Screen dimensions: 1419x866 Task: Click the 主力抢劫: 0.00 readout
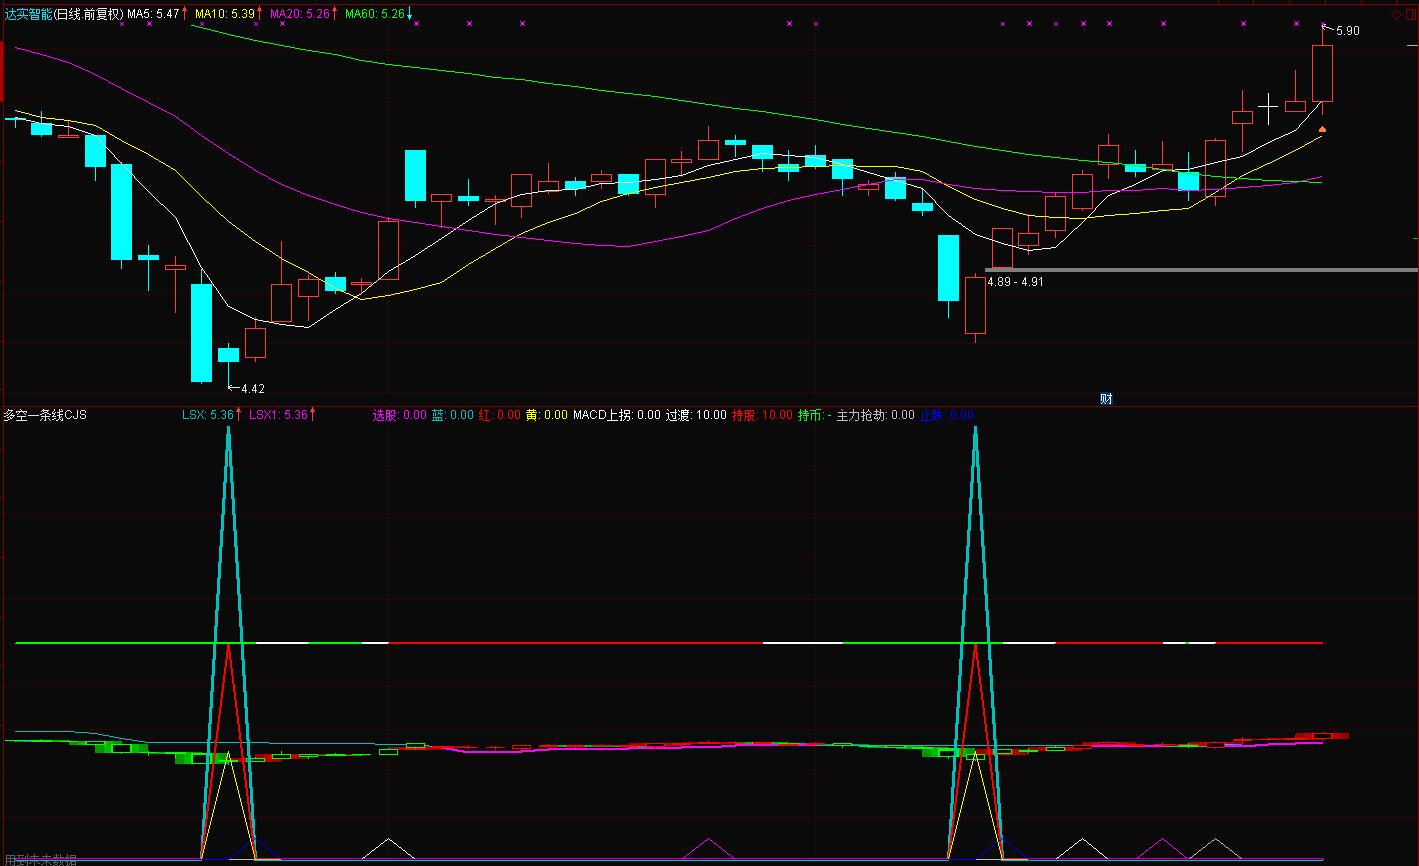(x=876, y=415)
